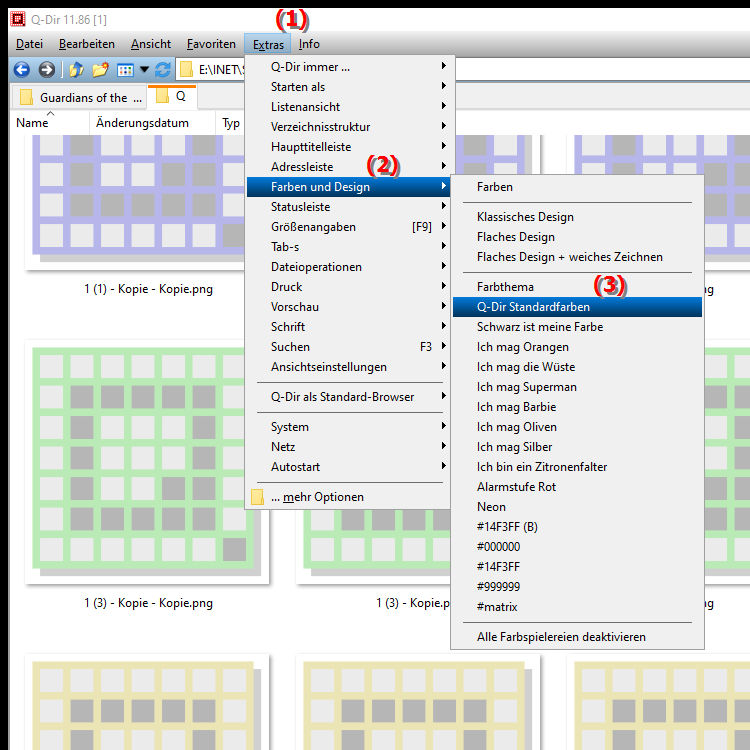This screenshot has height=750, width=750.
Task: Expand Haupttitelleiste submenu
Action: point(348,147)
